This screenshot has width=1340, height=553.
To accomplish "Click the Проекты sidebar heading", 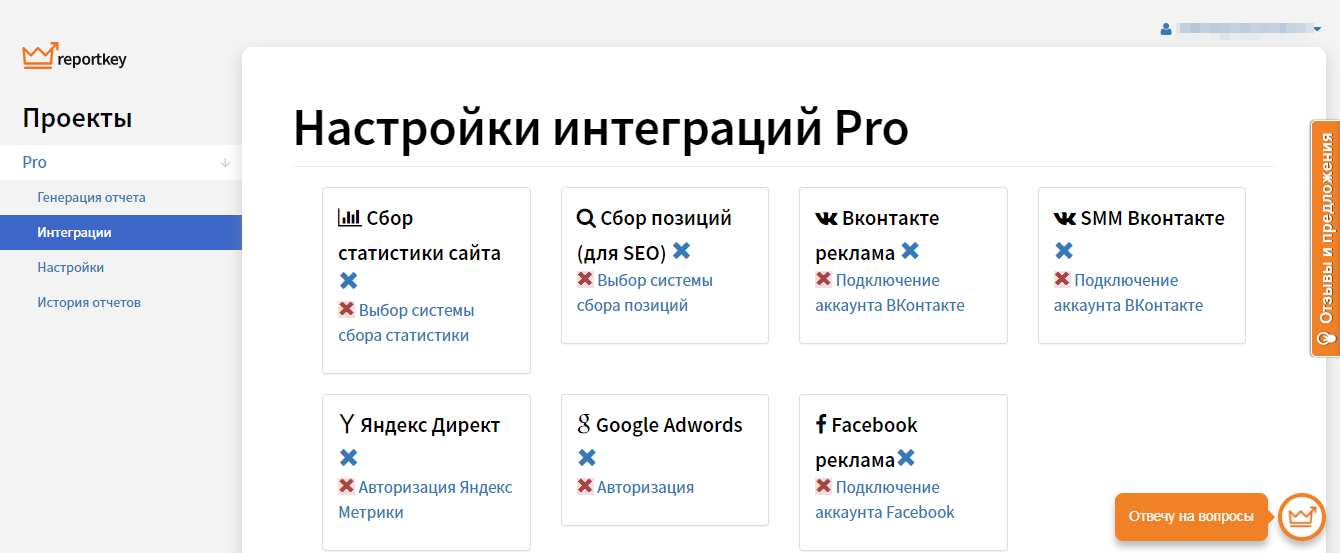I will pos(77,118).
